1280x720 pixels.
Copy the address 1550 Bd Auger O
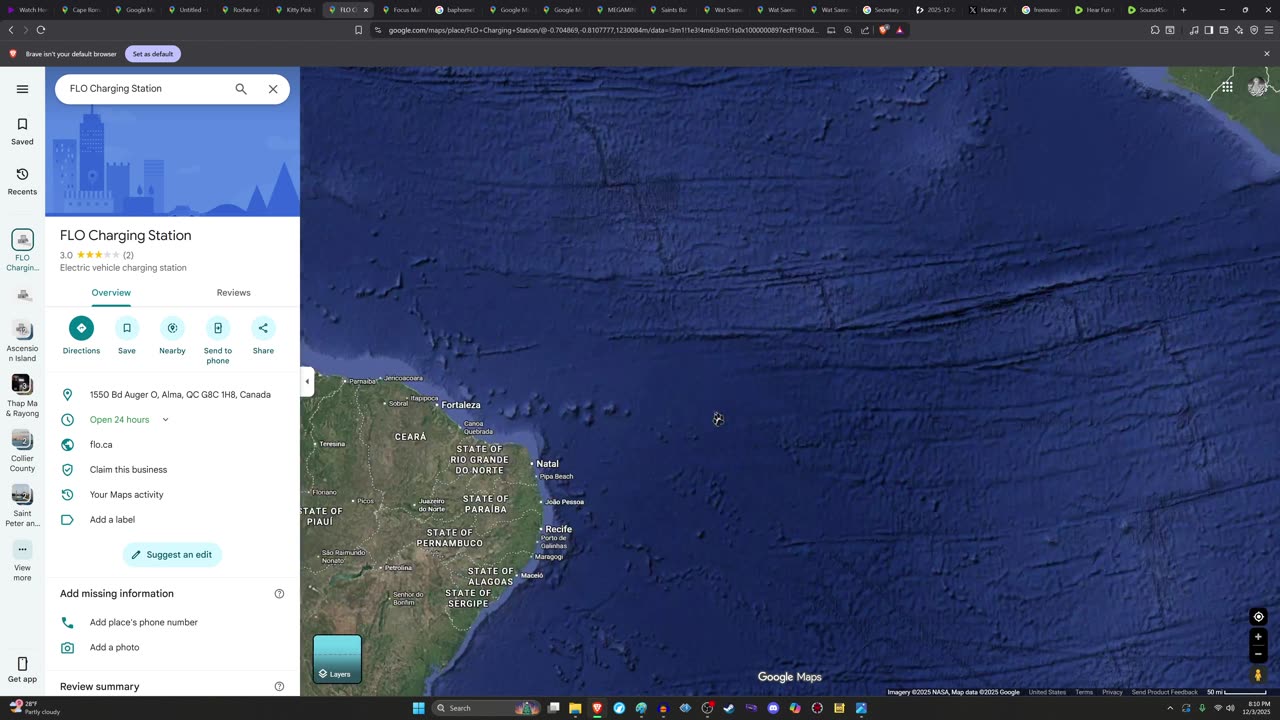[172, 395]
